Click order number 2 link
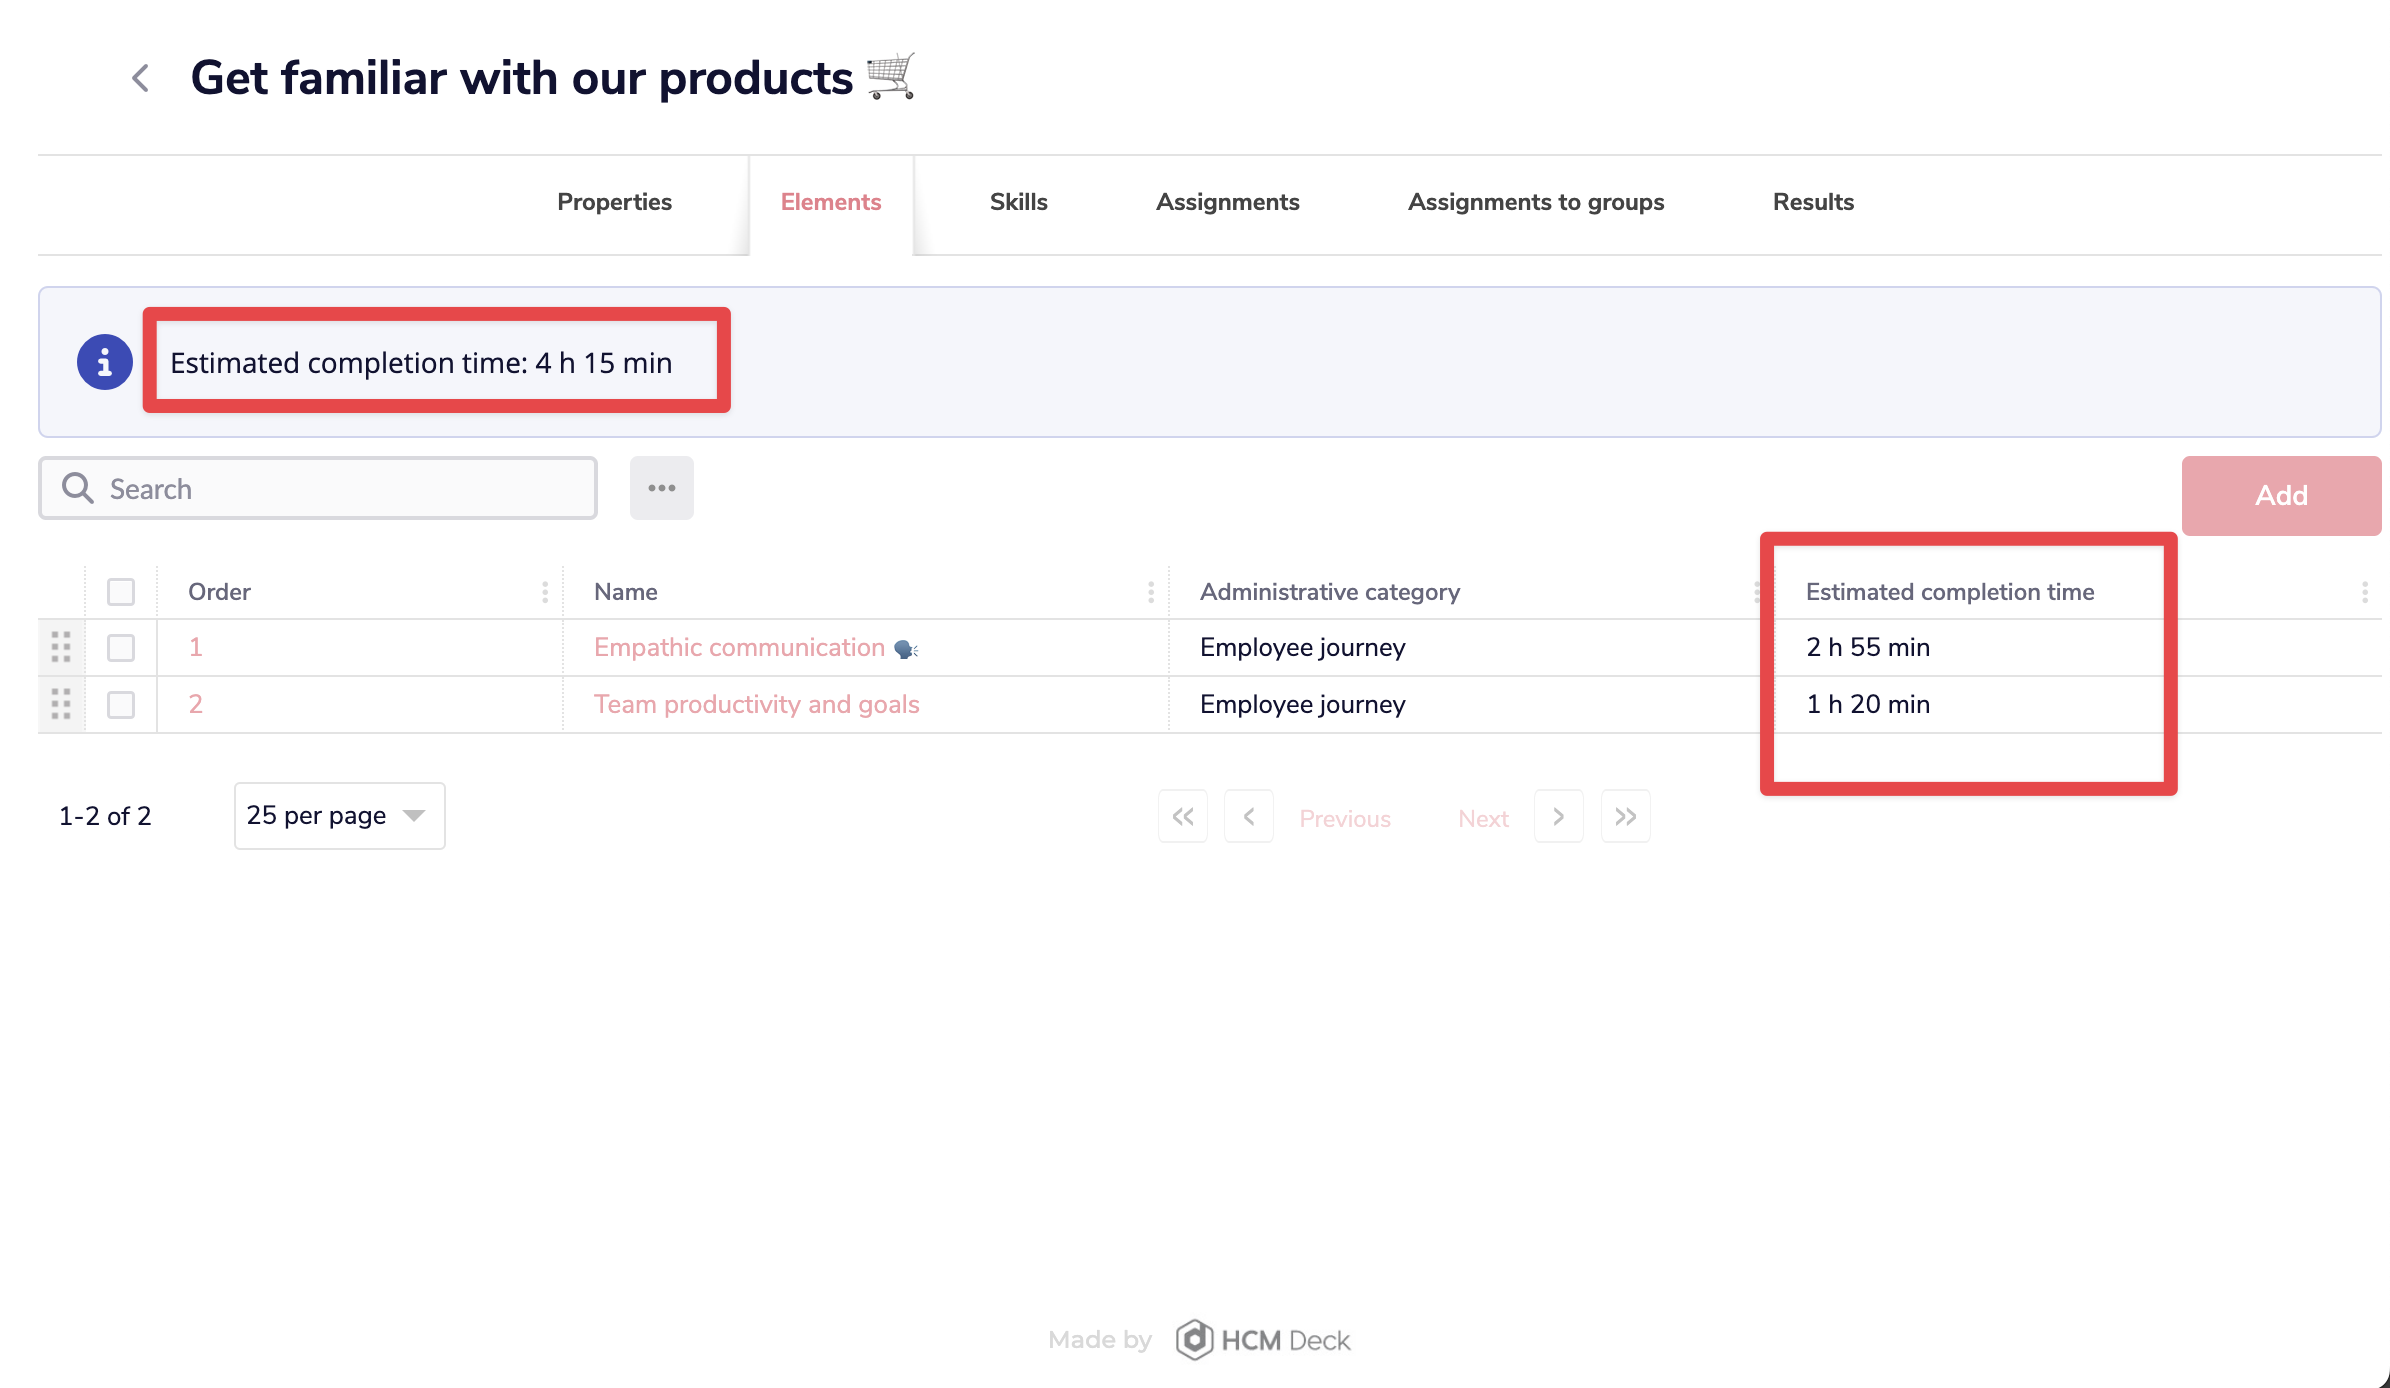2390x1388 pixels. [x=196, y=704]
